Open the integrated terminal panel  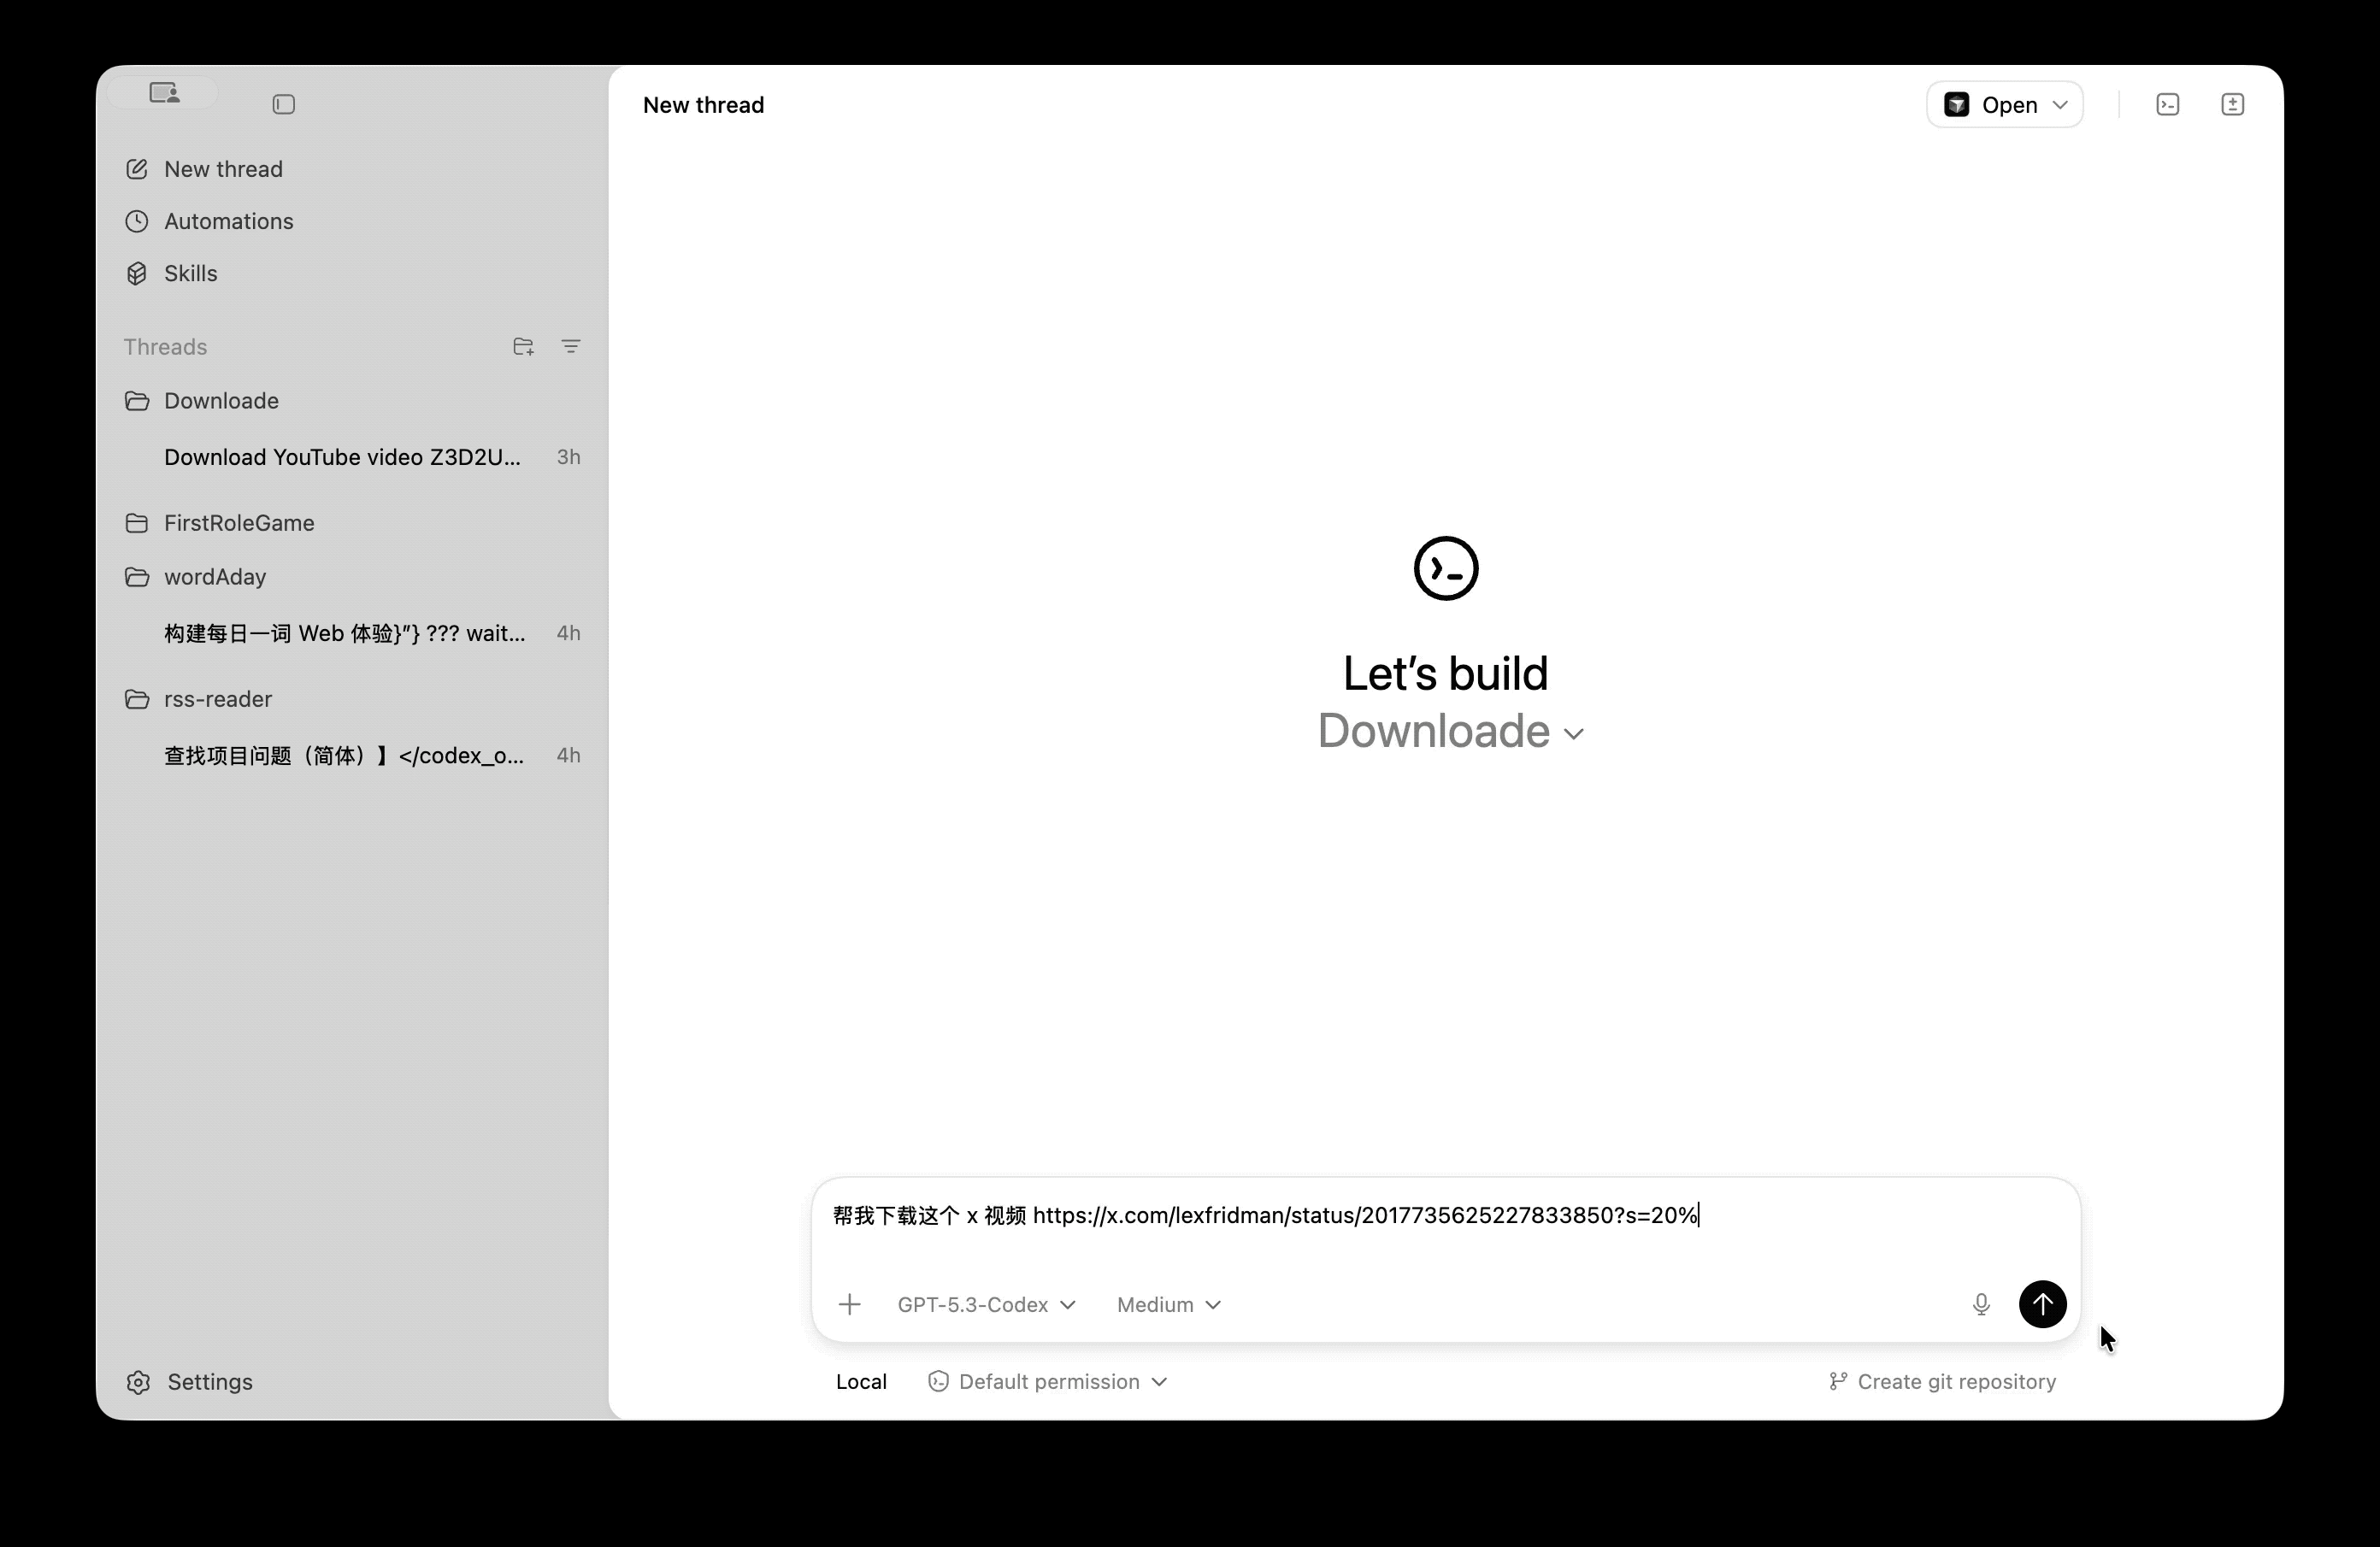pos(2168,103)
